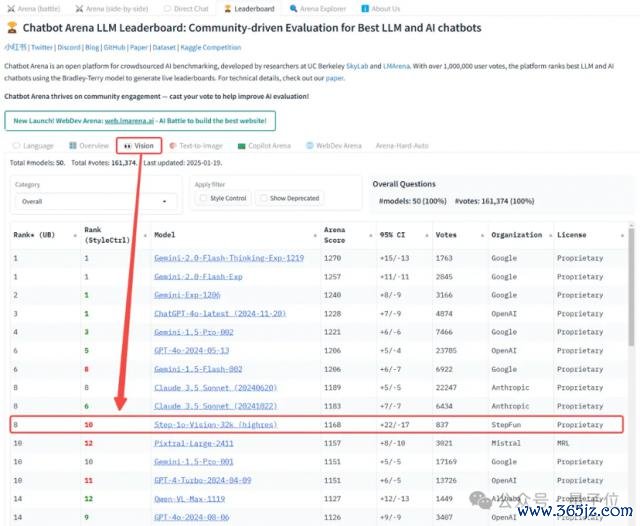Switch to Text-to-Image tab
640x526 pixels.
196,146
